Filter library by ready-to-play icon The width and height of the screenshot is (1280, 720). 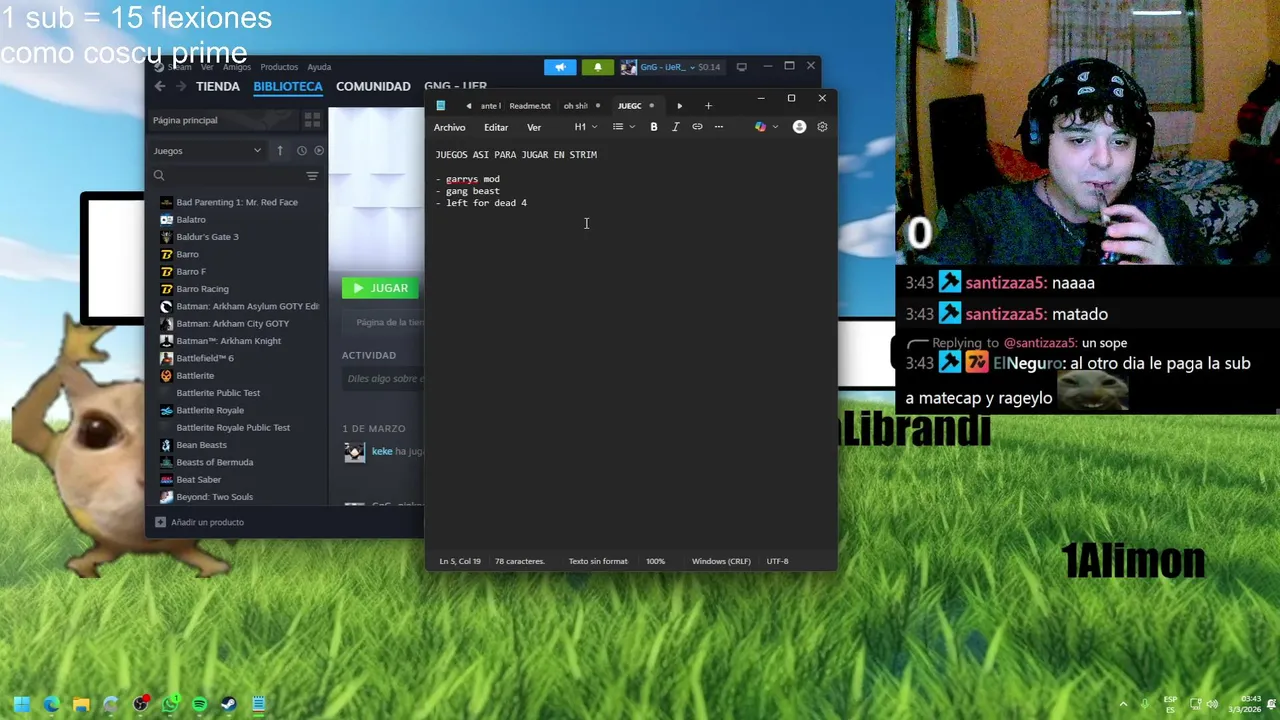pyautogui.click(x=319, y=151)
